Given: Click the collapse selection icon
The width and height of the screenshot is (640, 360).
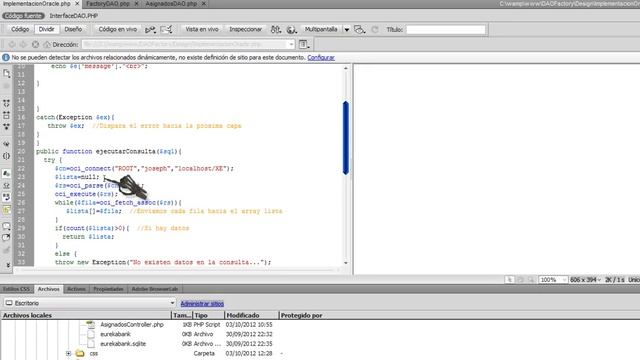Looking at the screenshot, I should 7,116.
